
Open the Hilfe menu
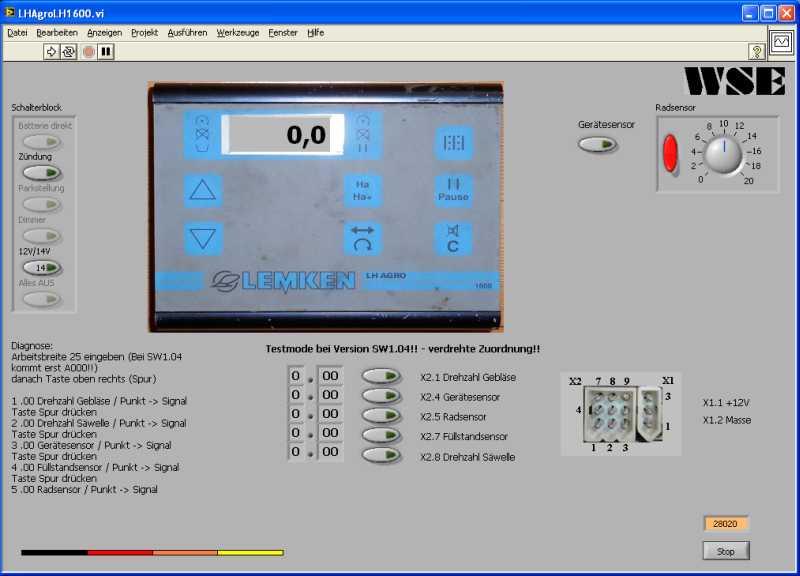[x=316, y=33]
